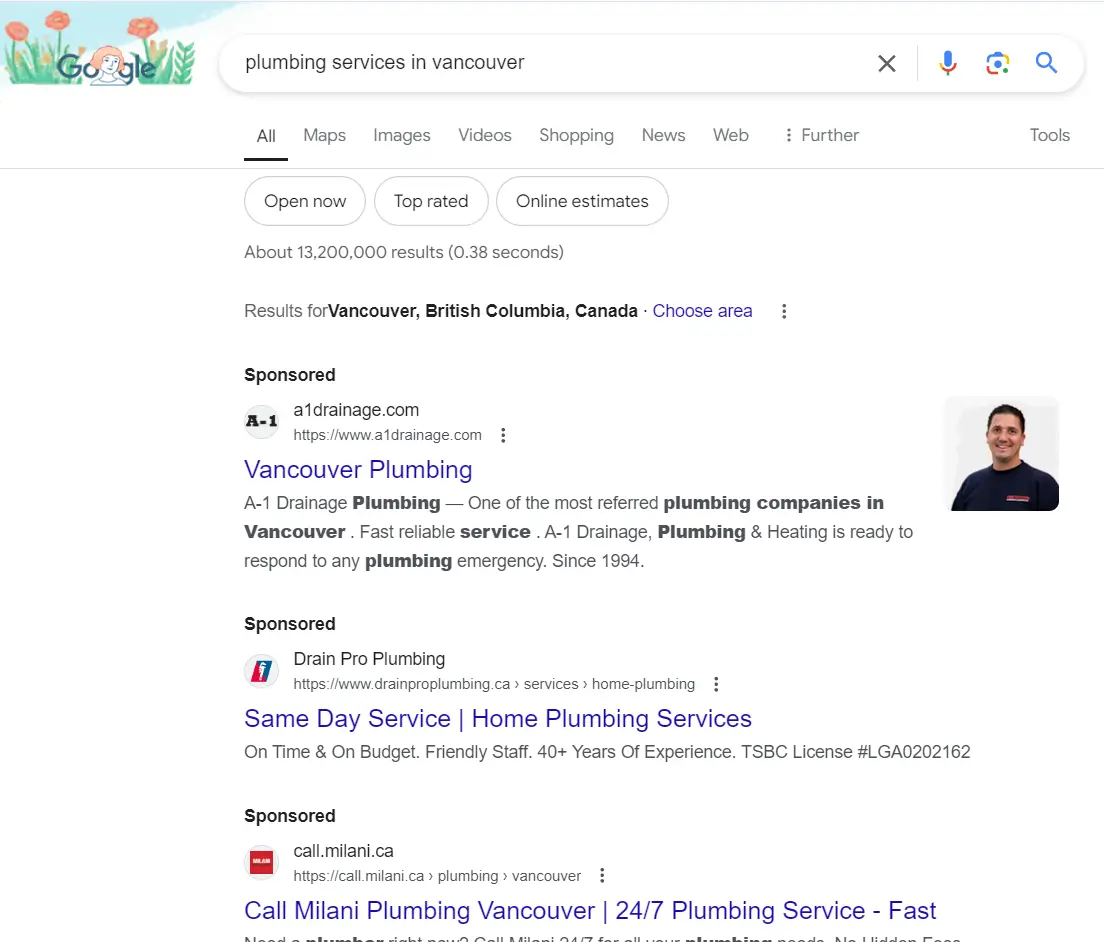The image size is (1104, 942).
Task: Click the plumber photo thumbnail
Action: tap(1001, 453)
